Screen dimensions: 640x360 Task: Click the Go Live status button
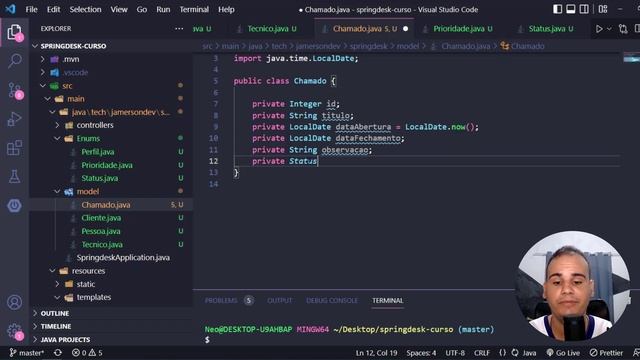pos(563,353)
